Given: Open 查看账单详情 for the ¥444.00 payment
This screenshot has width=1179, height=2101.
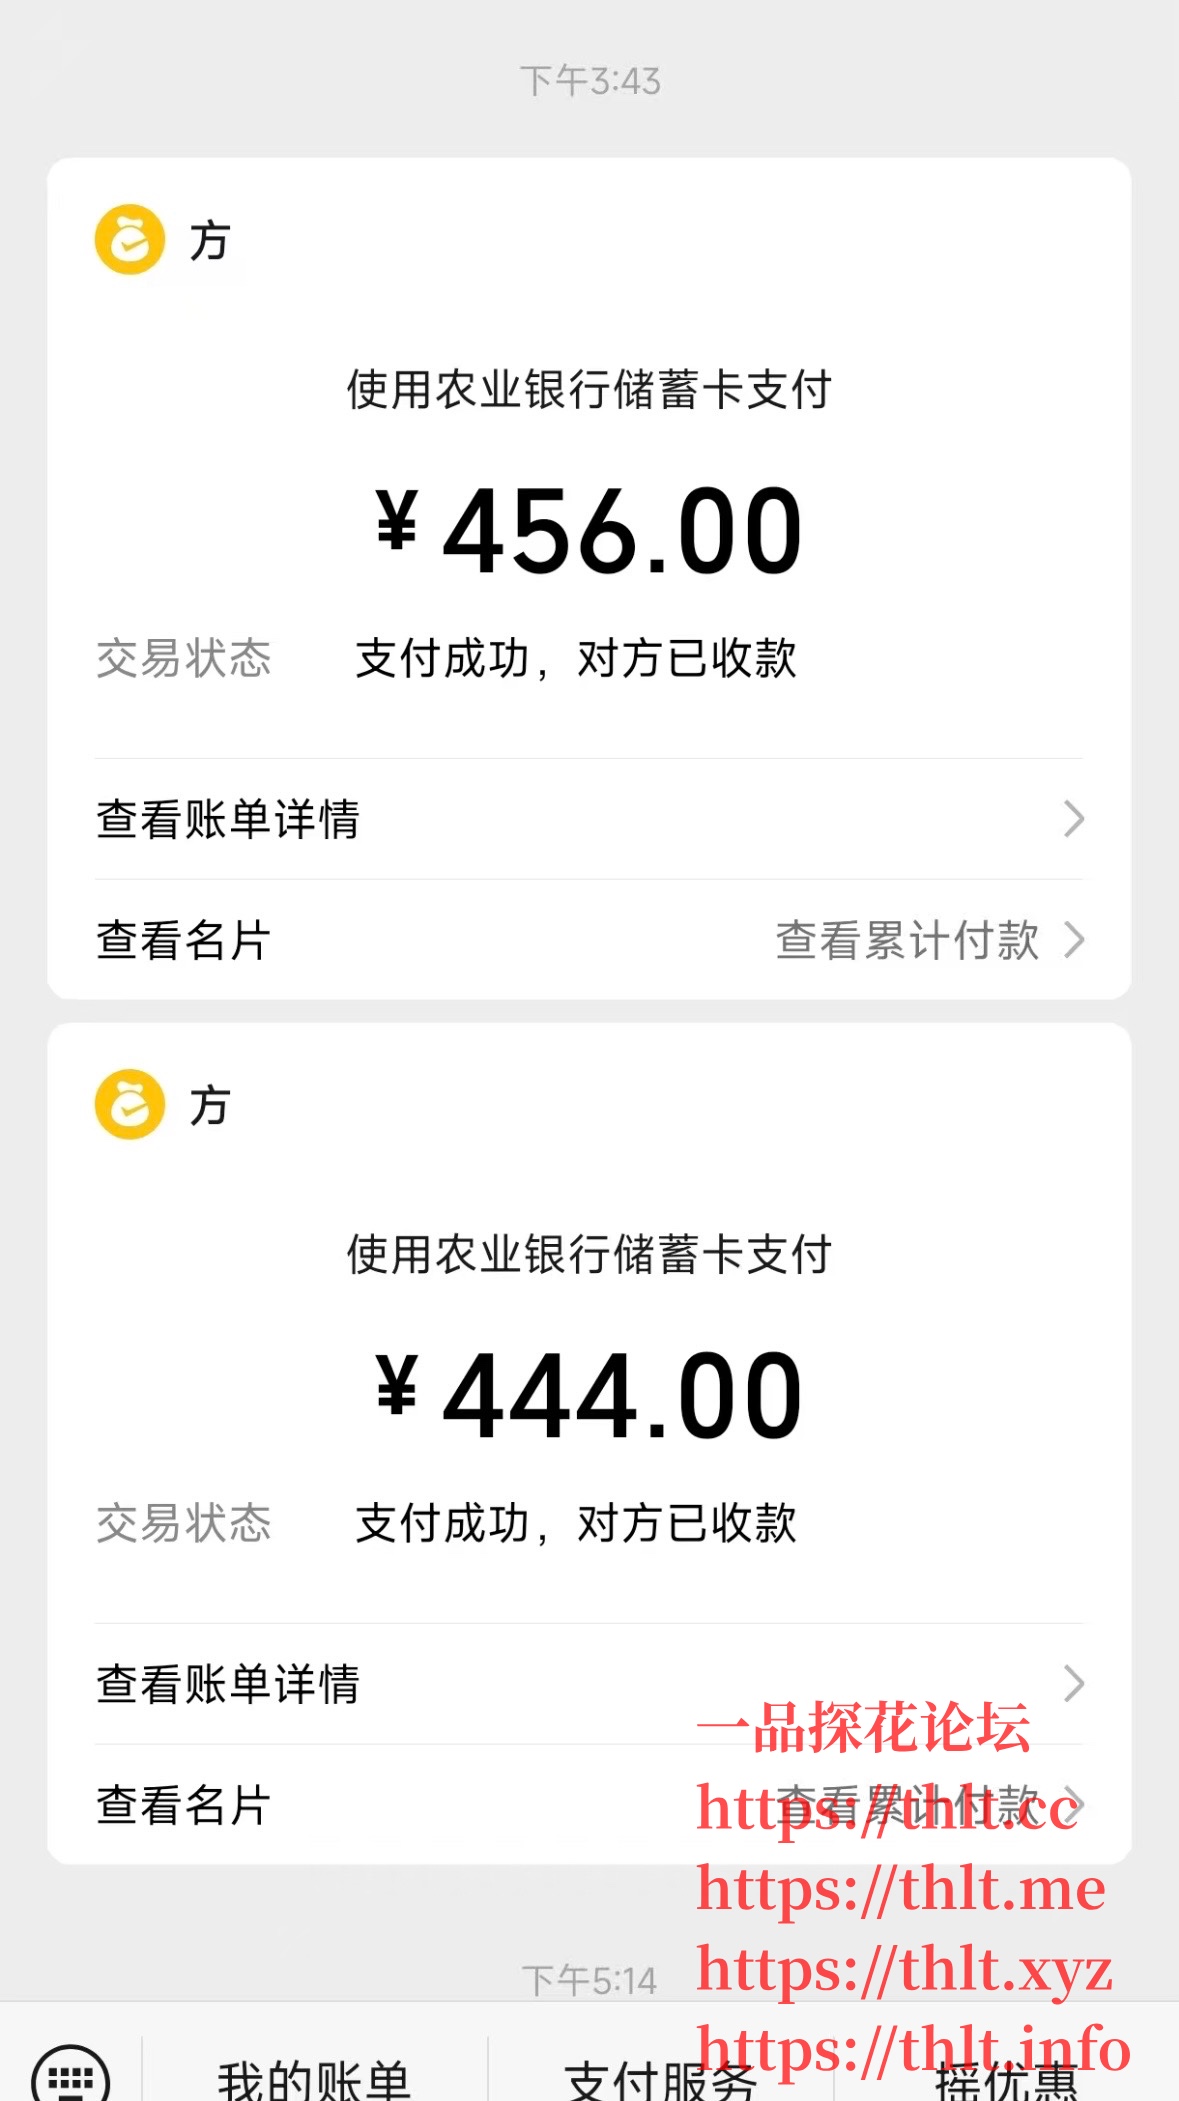Looking at the screenshot, I should (x=228, y=1684).
